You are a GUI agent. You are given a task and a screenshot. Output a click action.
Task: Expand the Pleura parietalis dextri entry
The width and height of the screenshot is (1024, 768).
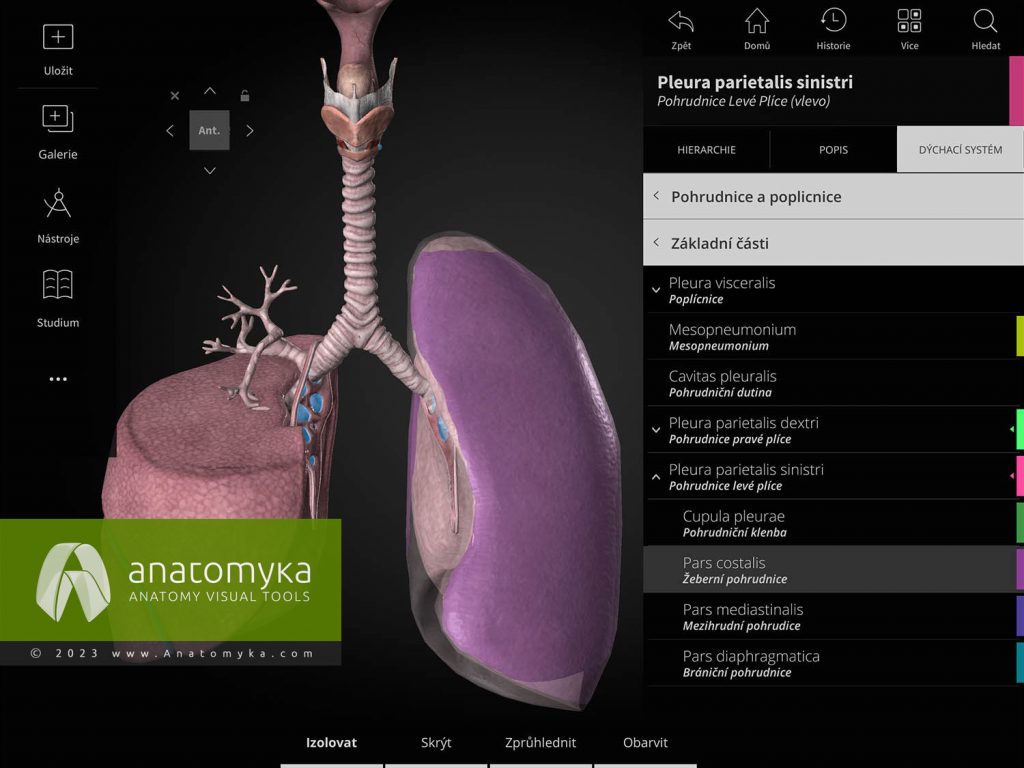[656, 430]
